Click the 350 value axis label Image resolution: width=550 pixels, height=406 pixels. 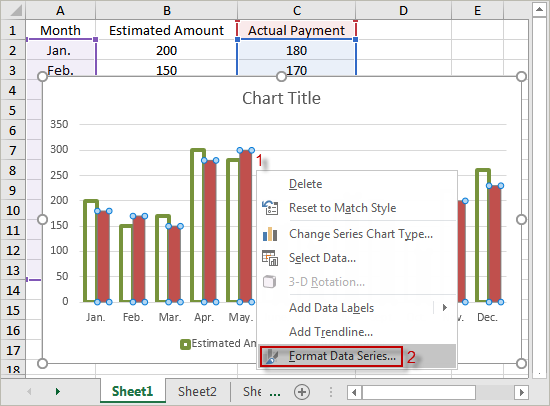[x=59, y=124]
